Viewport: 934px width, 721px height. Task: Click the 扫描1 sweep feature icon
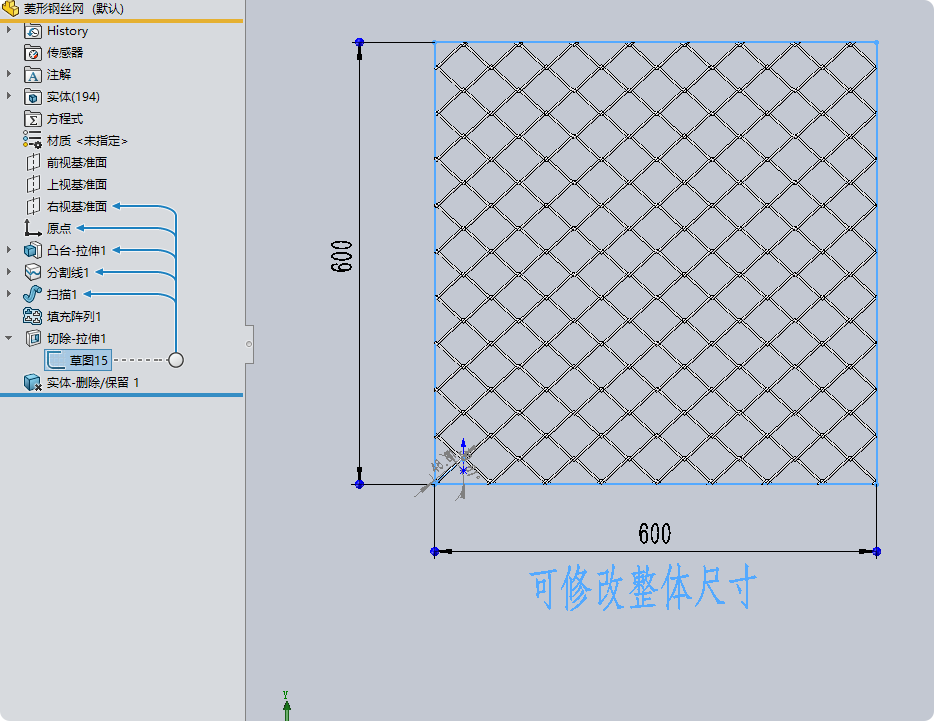point(33,294)
